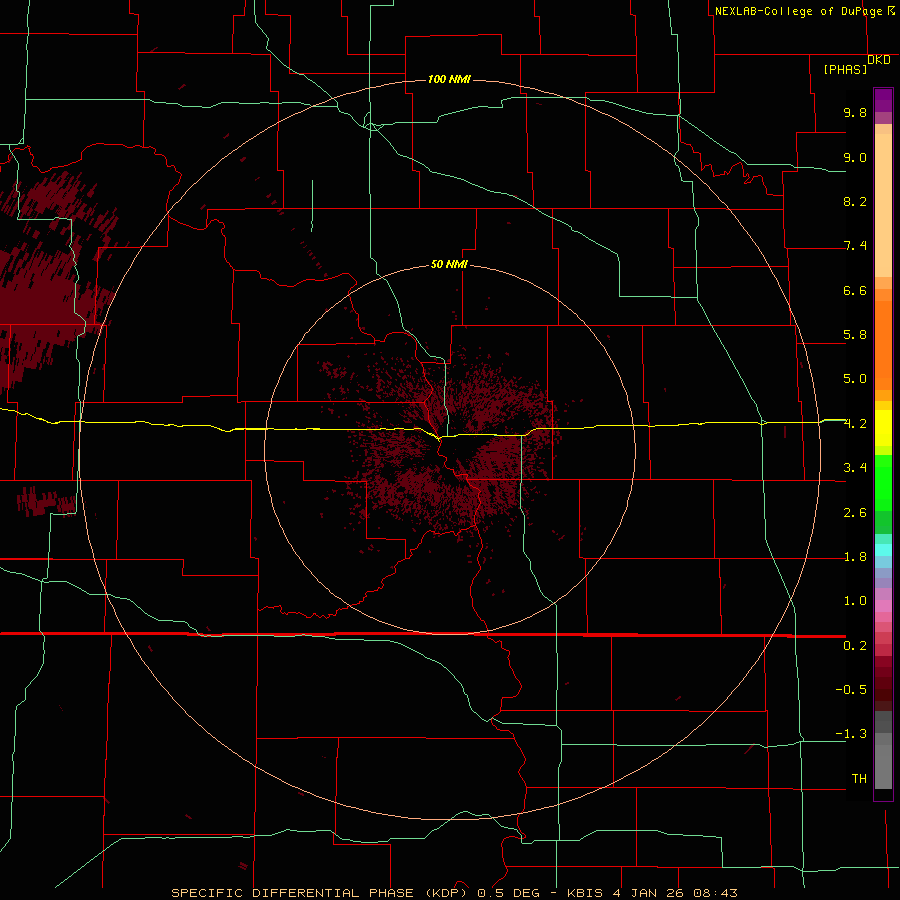Image resolution: width=900 pixels, height=900 pixels.
Task: Click the cyan swatch near 1.8
Action: coord(883,550)
